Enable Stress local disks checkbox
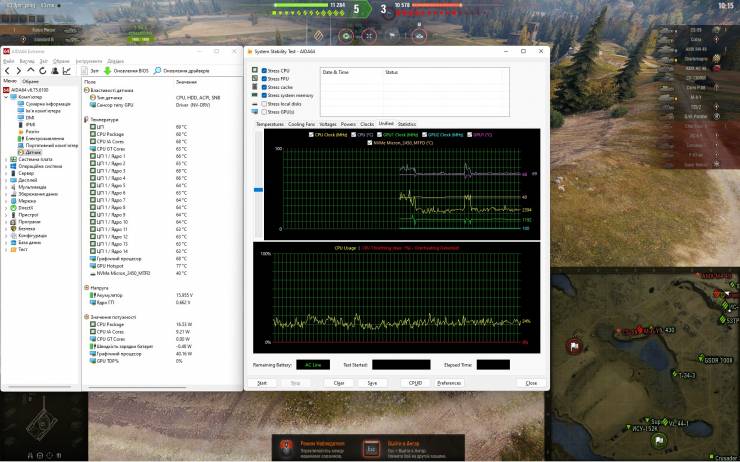The width and height of the screenshot is (740, 462). tap(264, 104)
